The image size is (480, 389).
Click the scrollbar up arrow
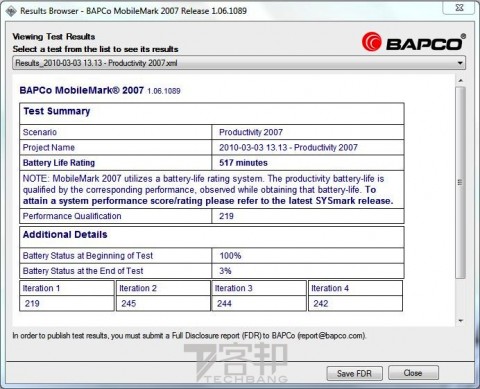(461, 81)
